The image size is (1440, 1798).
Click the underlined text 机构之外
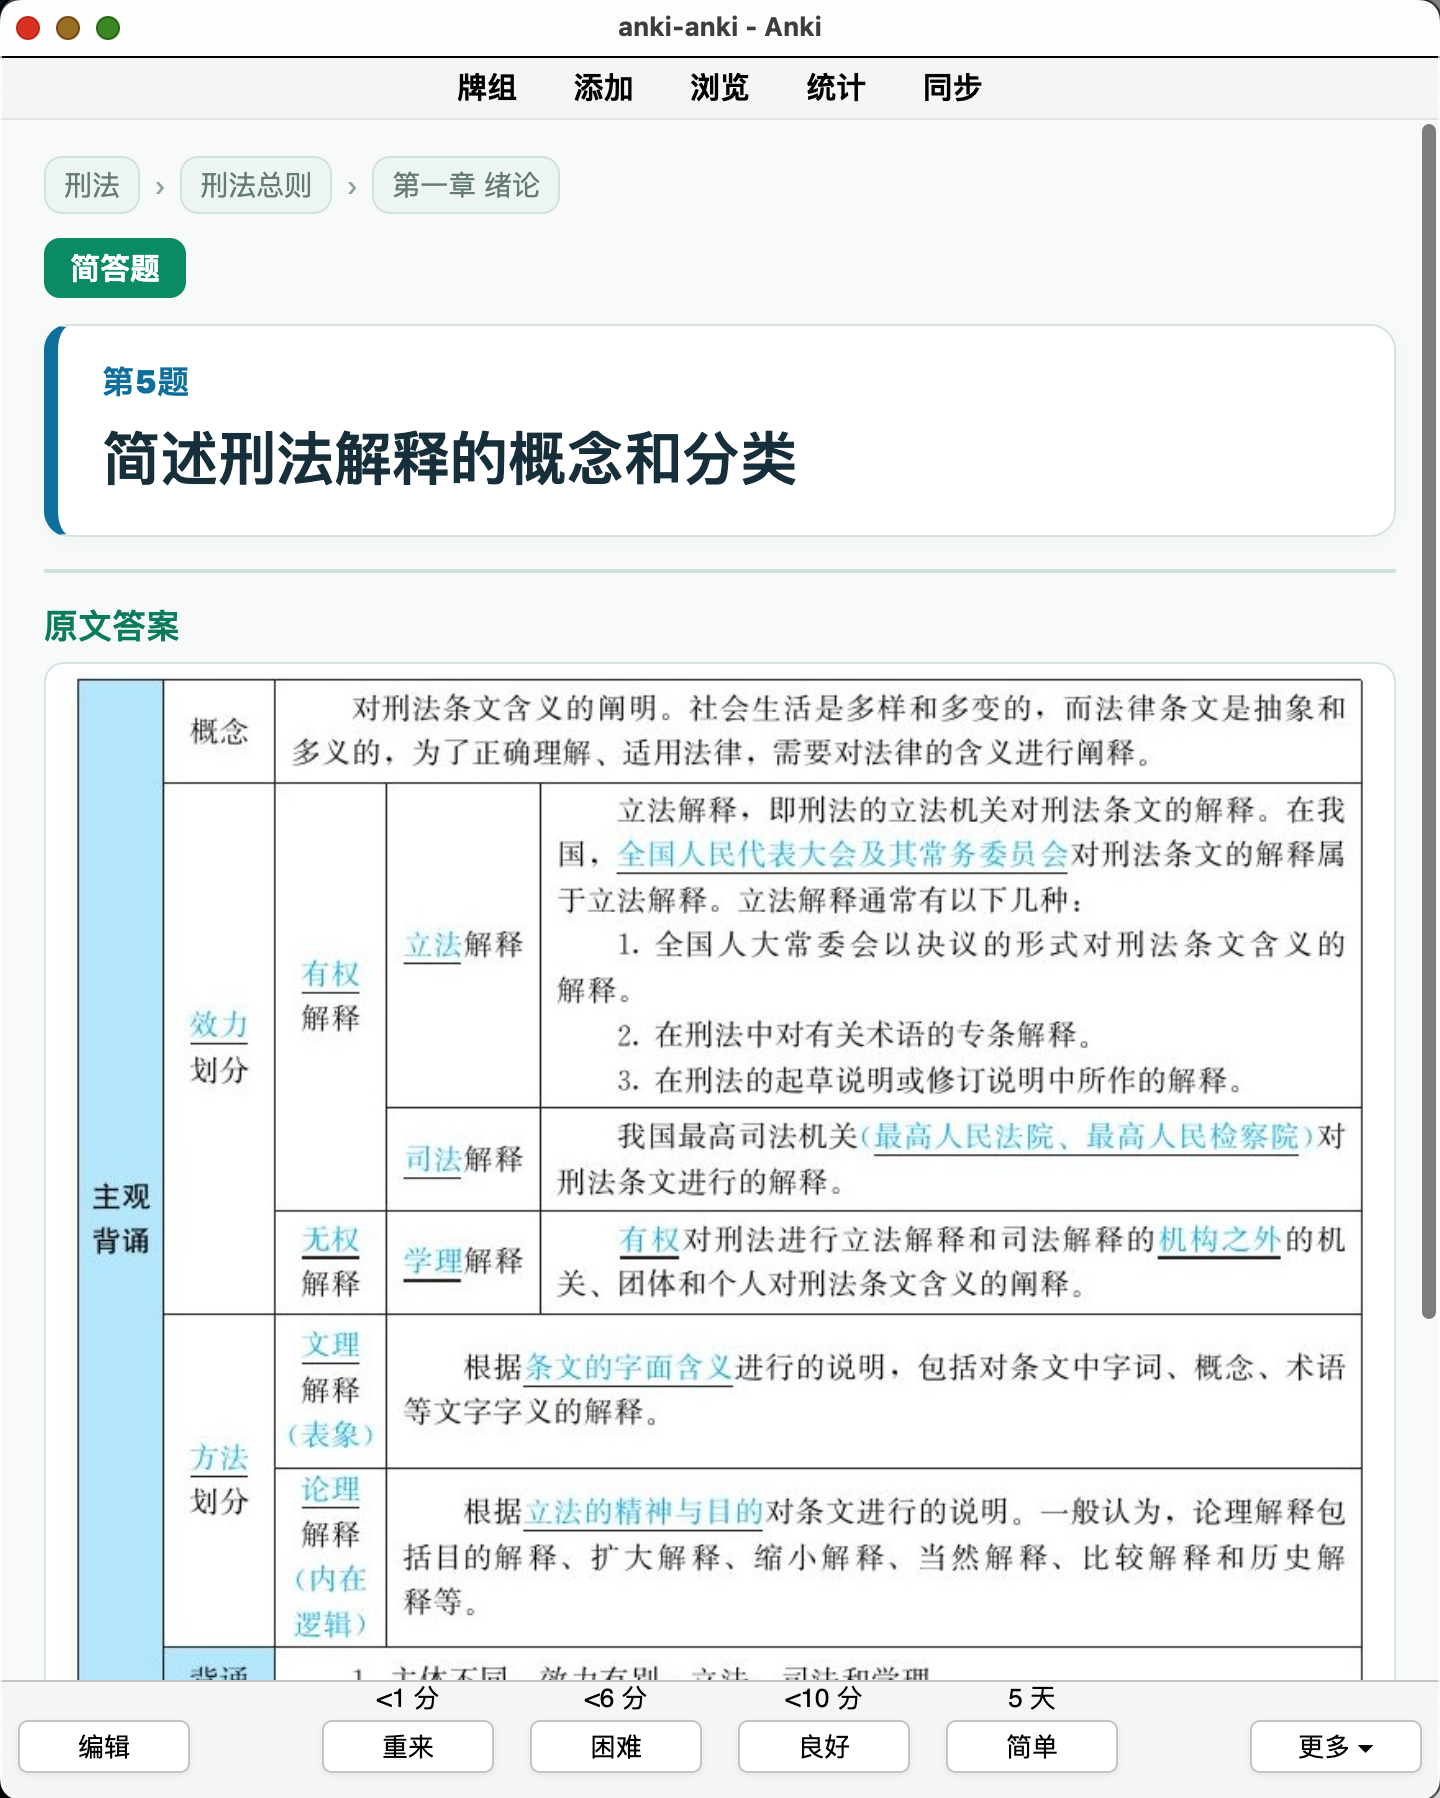pyautogui.click(x=1219, y=1240)
